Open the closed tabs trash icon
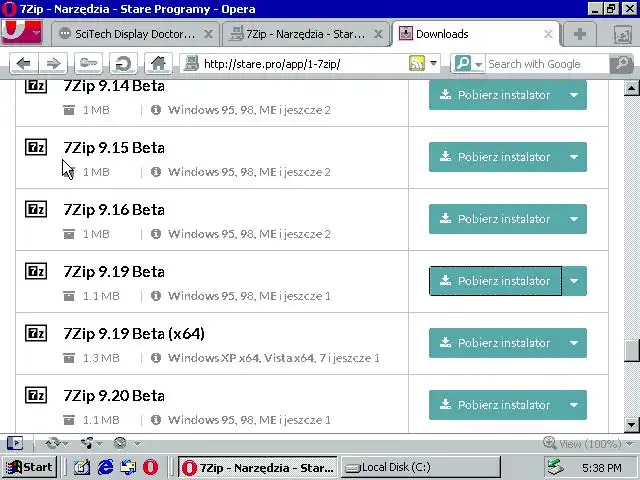The height and width of the screenshot is (480, 640). tap(623, 35)
